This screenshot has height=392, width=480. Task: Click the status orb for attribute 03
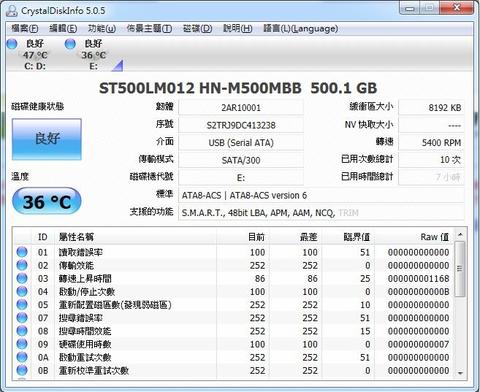22,278
